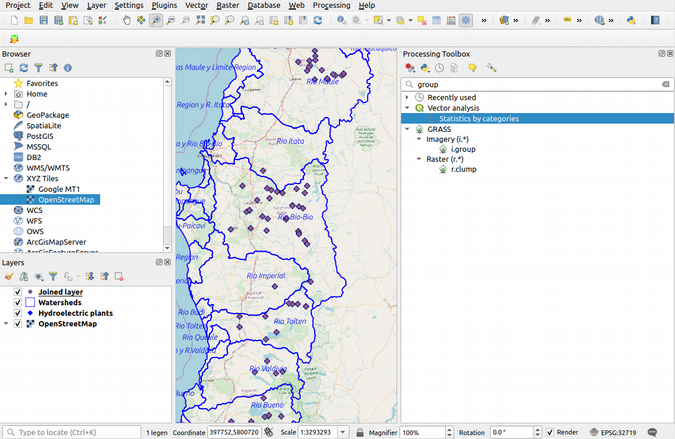Open Processing Toolbox history clock icon
Viewport: 675px width, 439px height.
[x=440, y=68]
